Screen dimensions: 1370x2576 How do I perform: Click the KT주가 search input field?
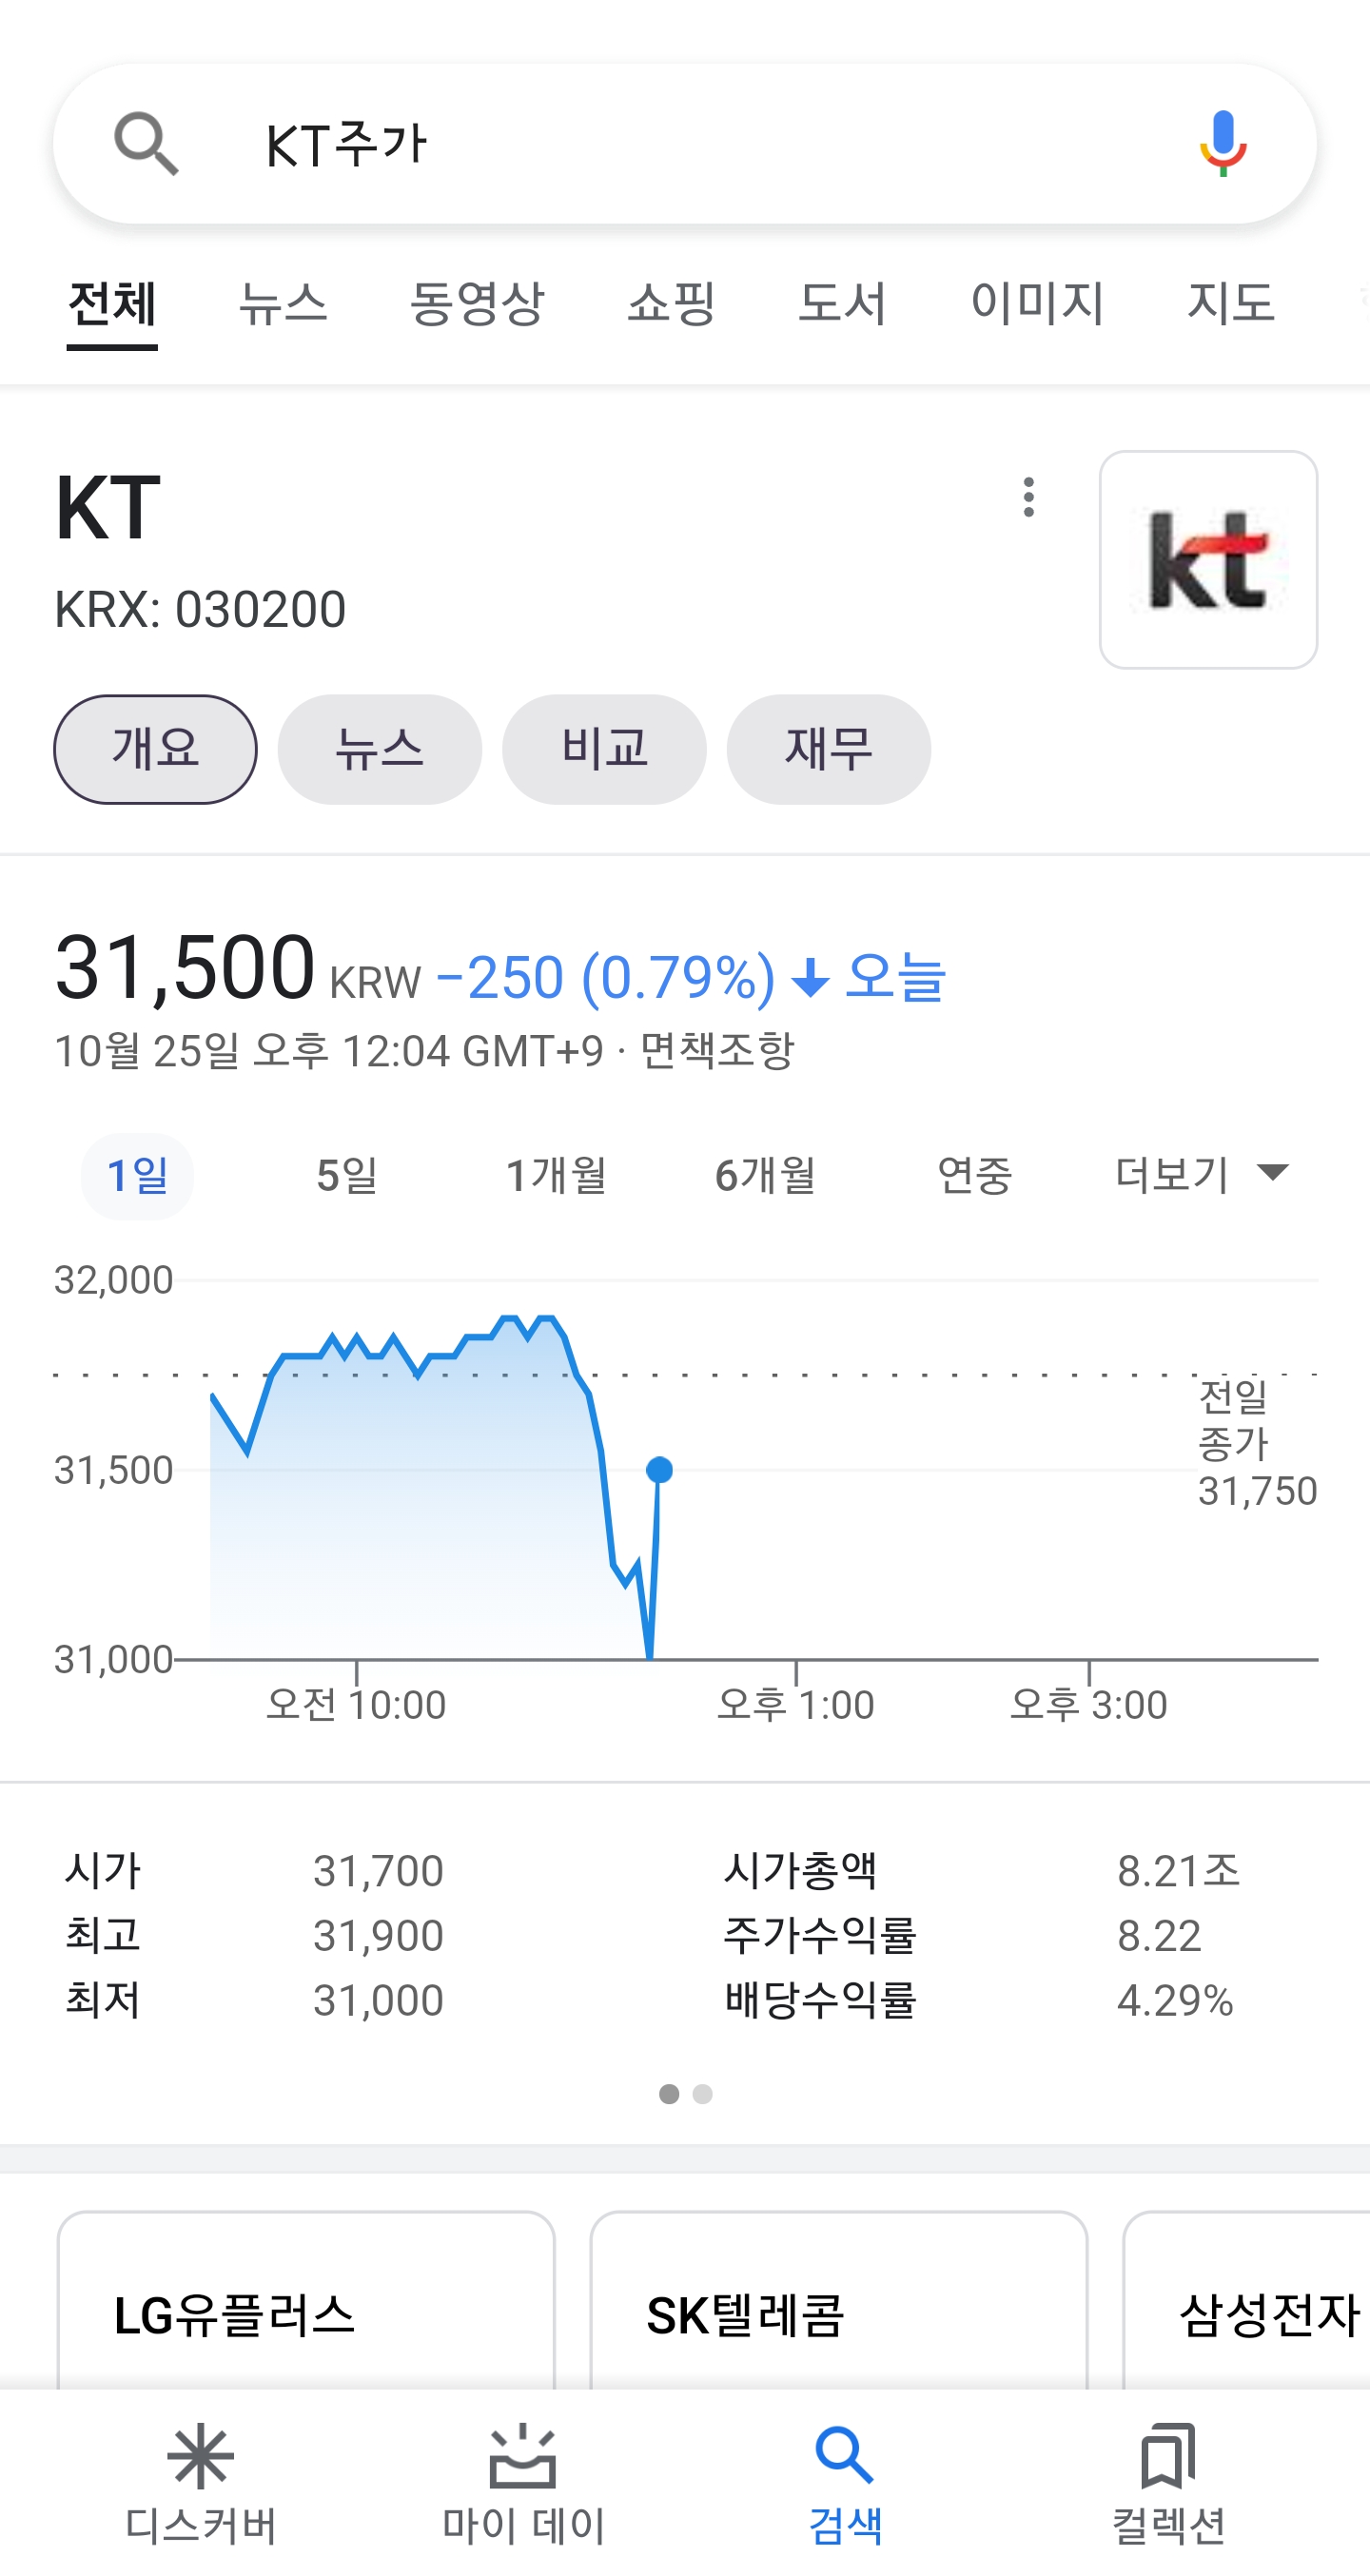[x=680, y=144]
